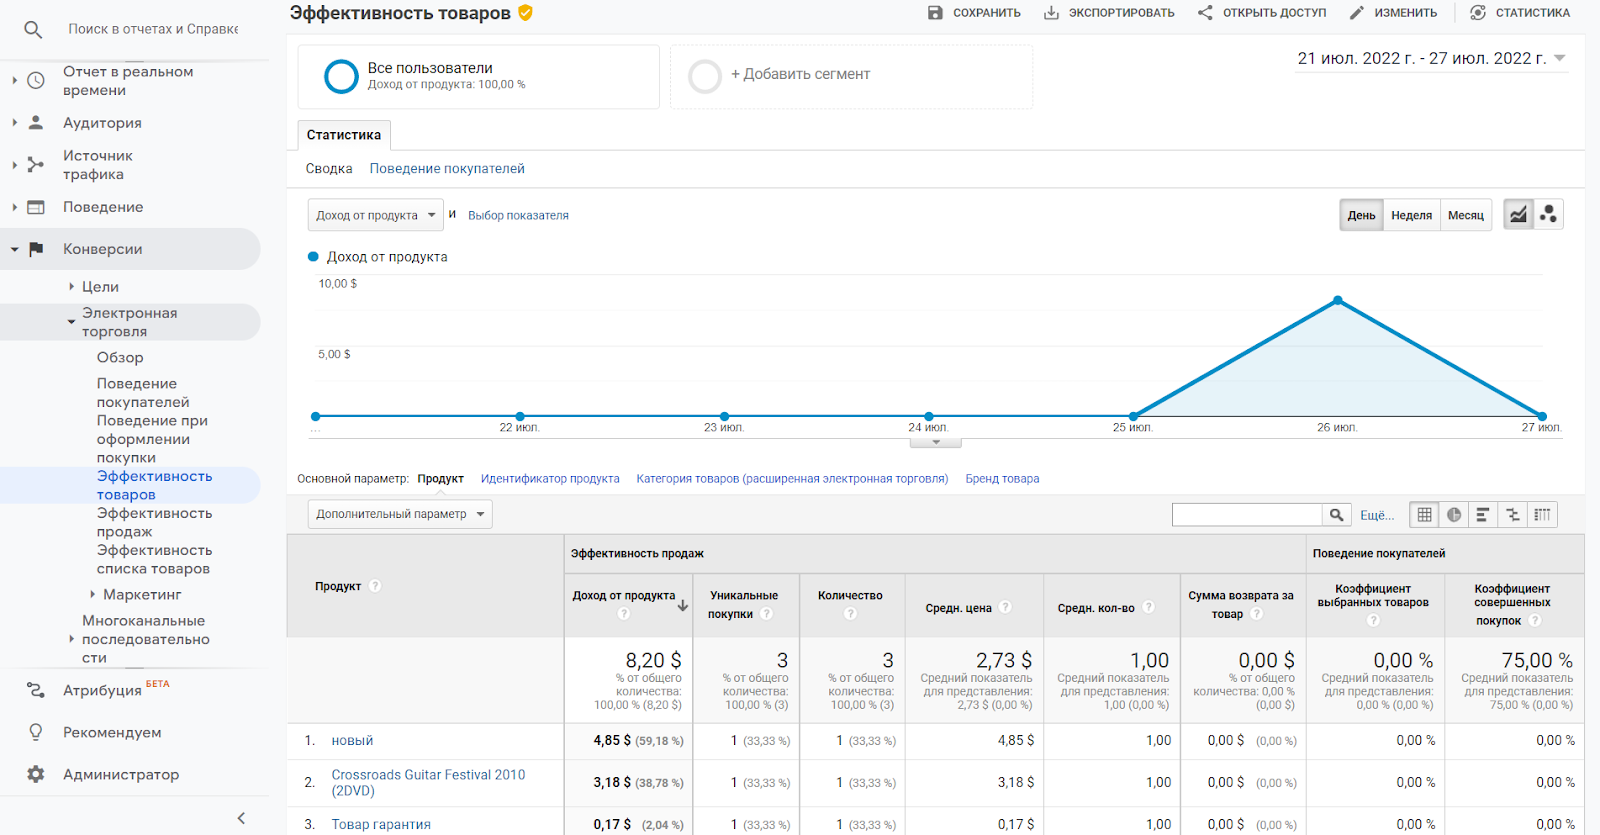The image size is (1600, 835).
Task: Open the Администратор gear icon
Action: coord(36,774)
